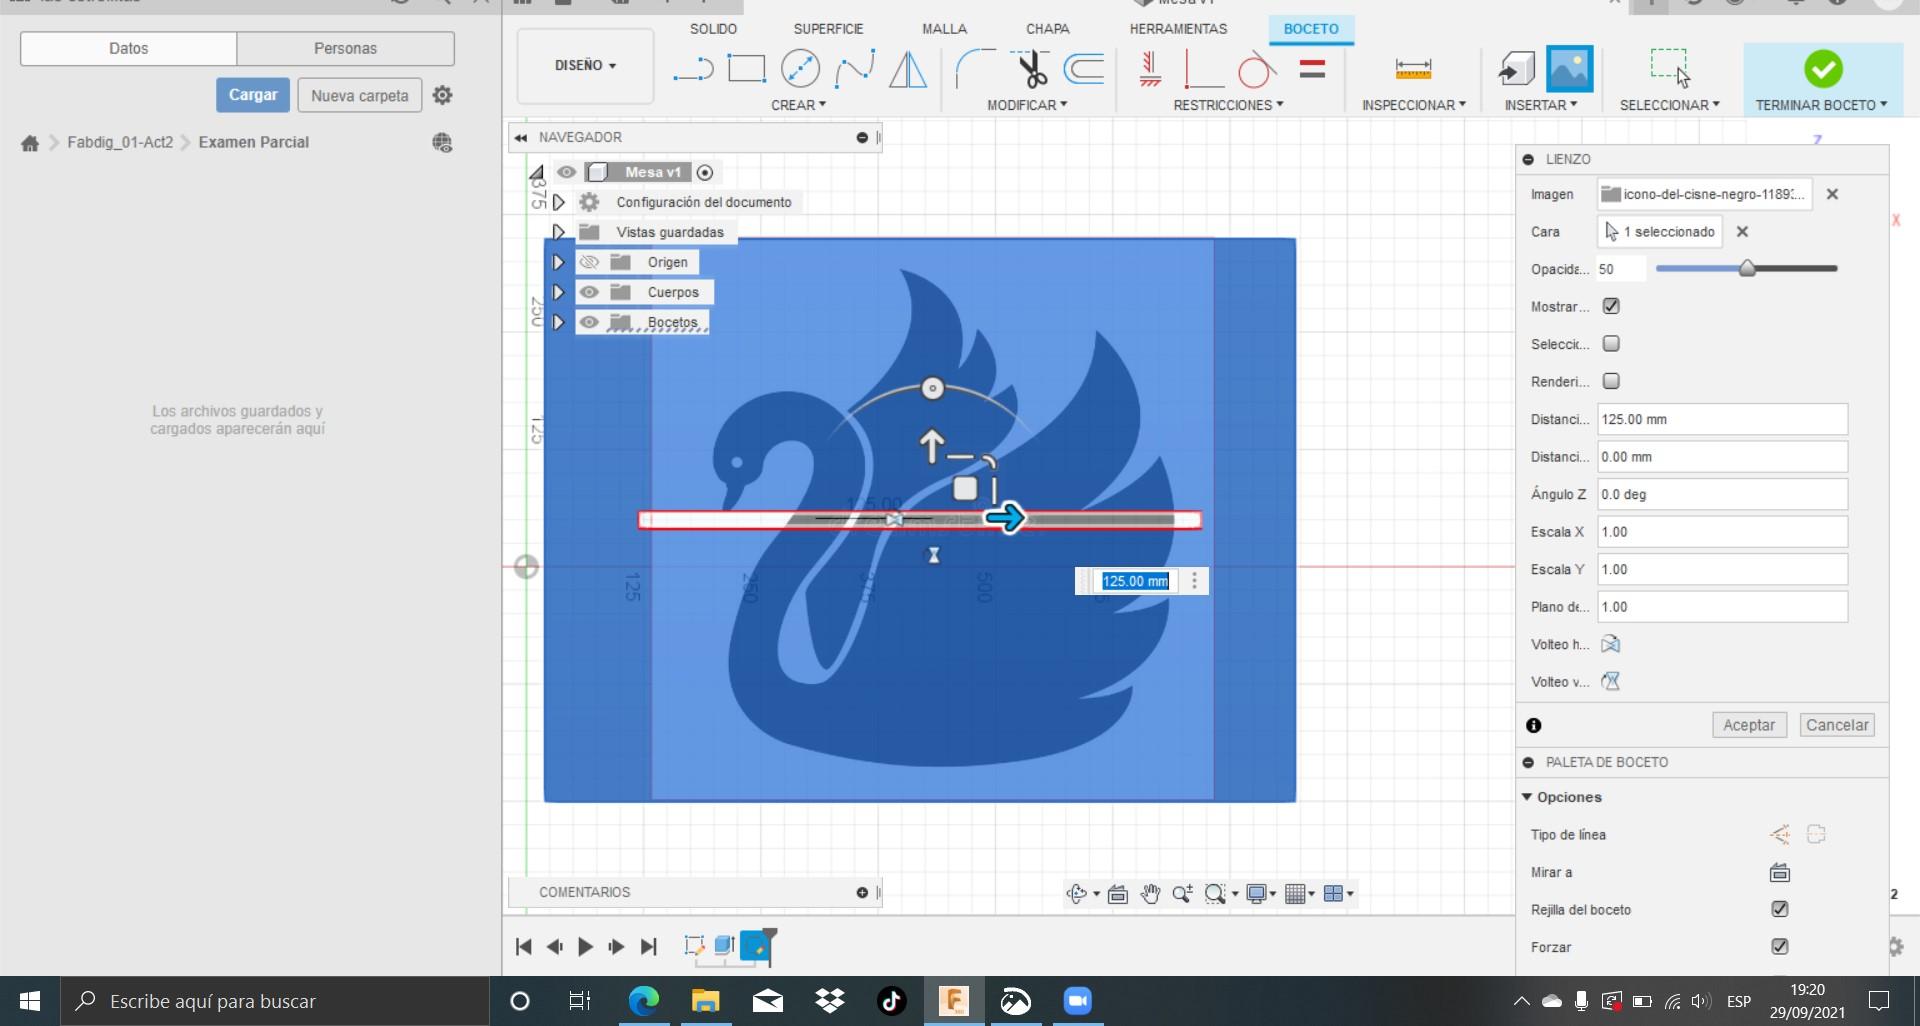The height and width of the screenshot is (1026, 1920).
Task: Open data panel settings gear
Action: point(442,95)
